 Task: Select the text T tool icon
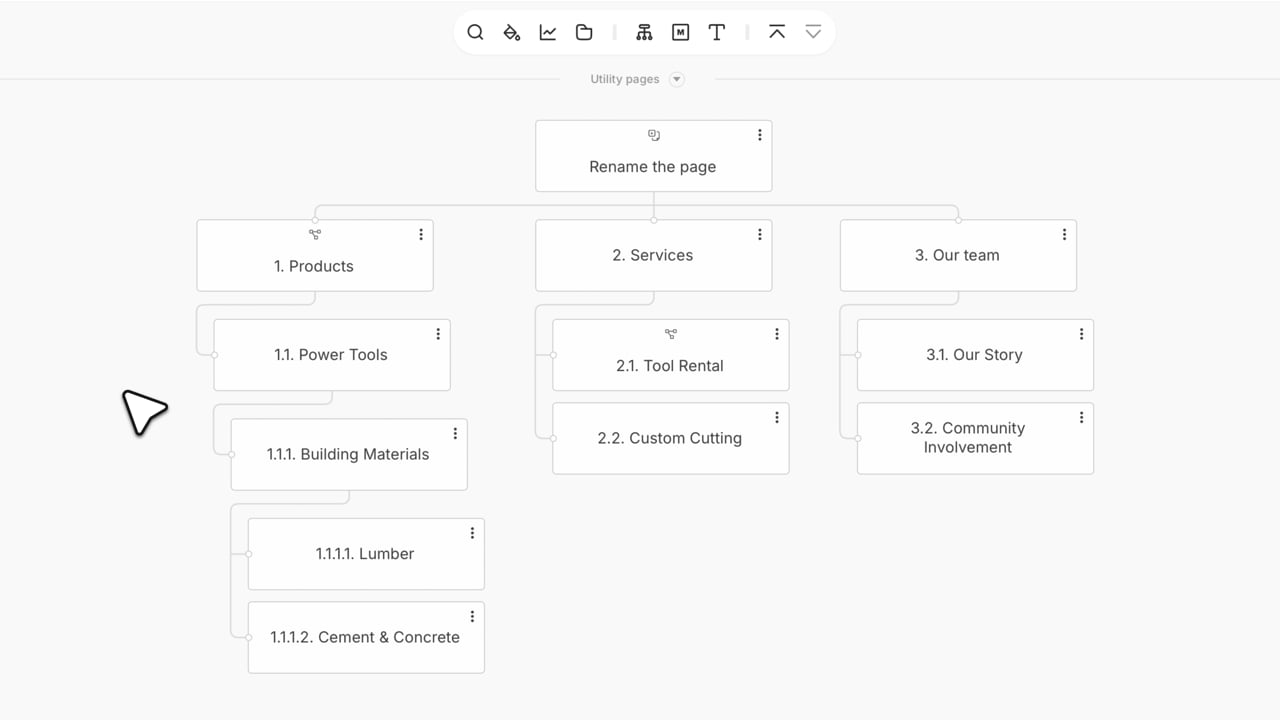(x=717, y=32)
